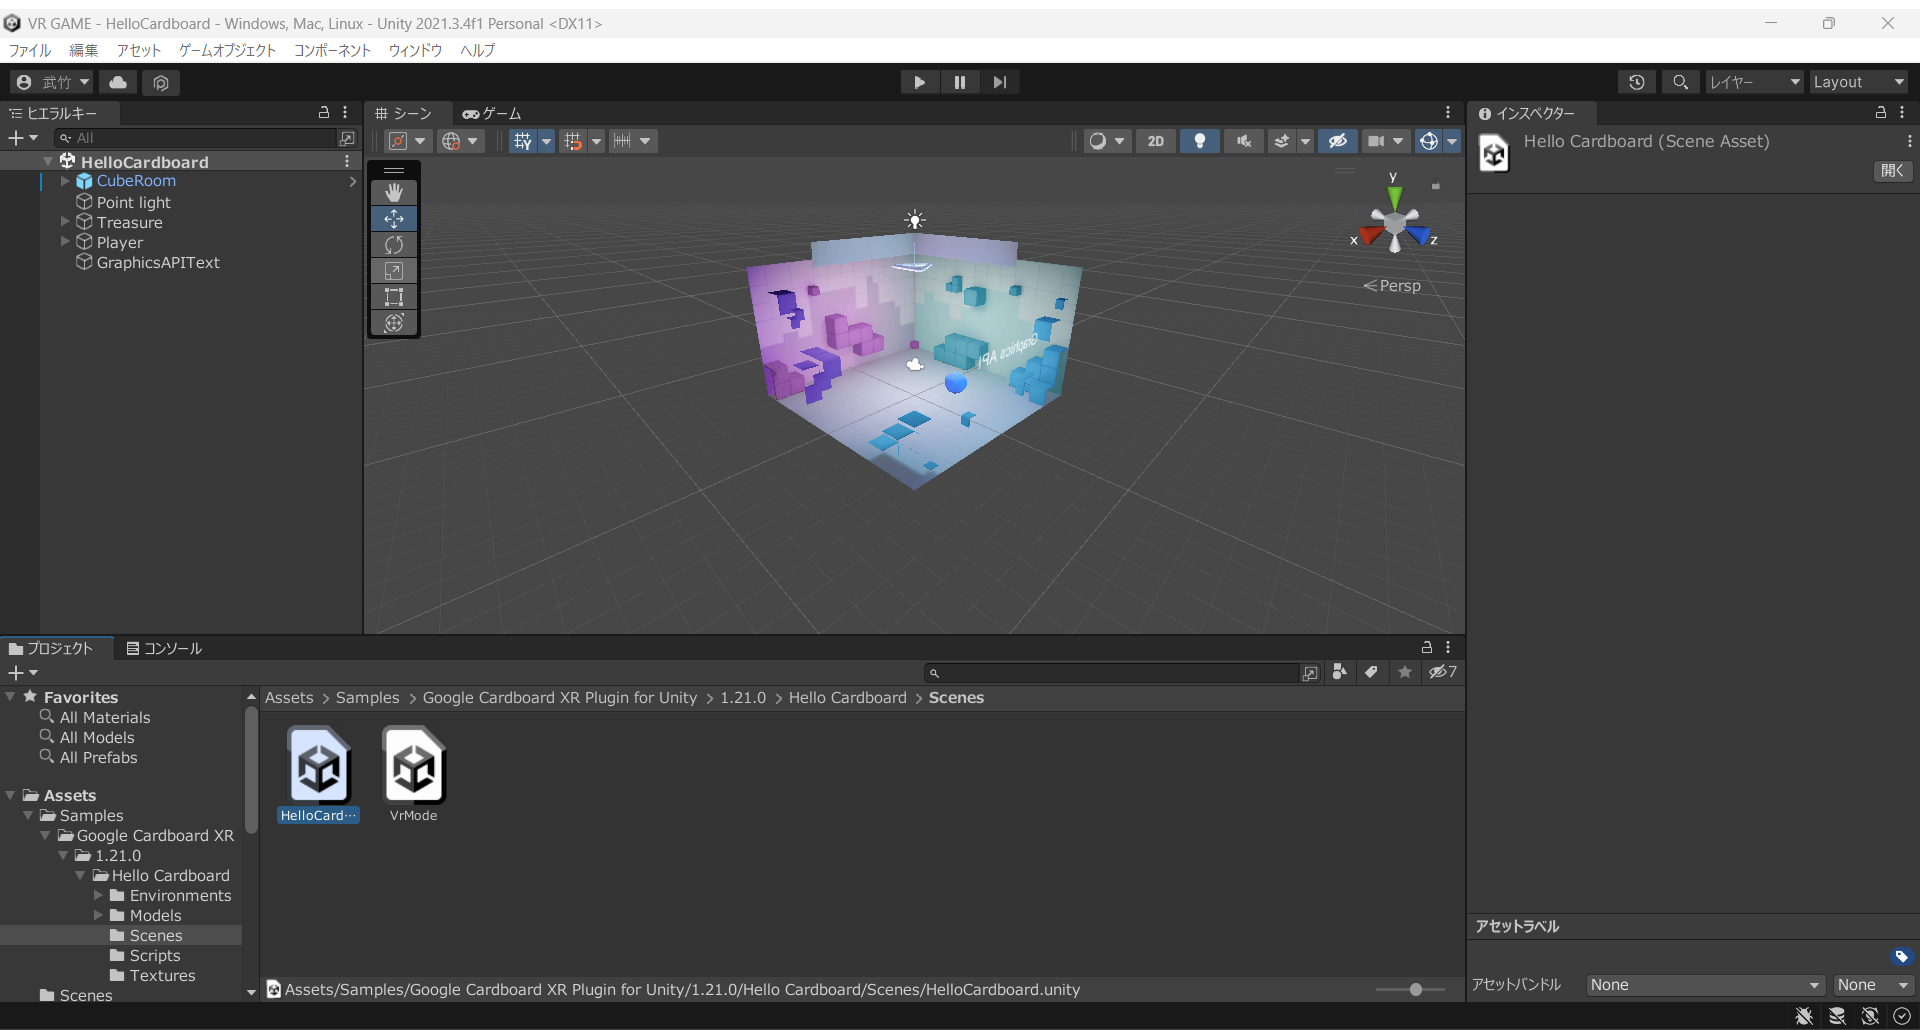
Task: Expand the Treasure hierarchy item
Action: pos(65,222)
